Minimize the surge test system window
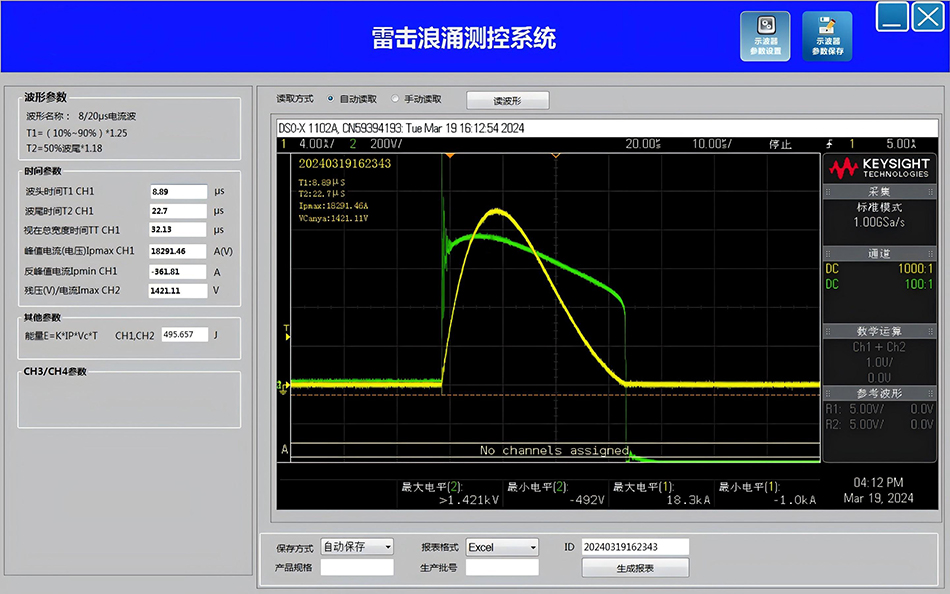Image resolution: width=950 pixels, height=594 pixels. [x=893, y=17]
